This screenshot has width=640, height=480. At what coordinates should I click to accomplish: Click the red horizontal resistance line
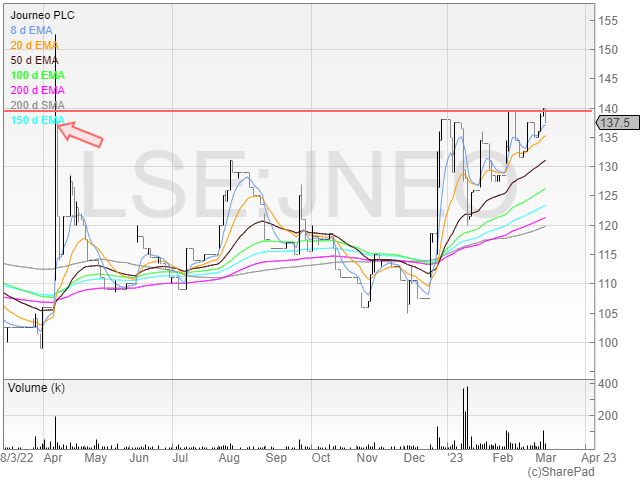[298, 111]
